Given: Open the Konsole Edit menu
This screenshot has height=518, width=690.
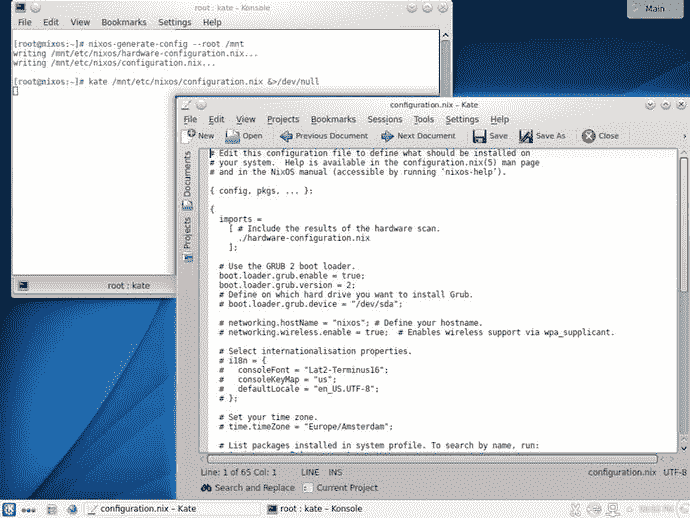Looking at the screenshot, I should tap(51, 22).
